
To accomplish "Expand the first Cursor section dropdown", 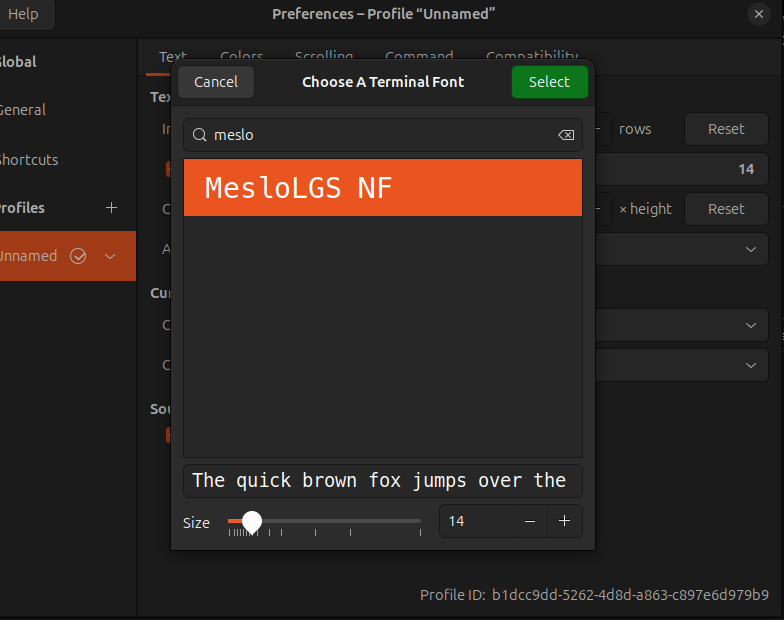I will (681, 325).
